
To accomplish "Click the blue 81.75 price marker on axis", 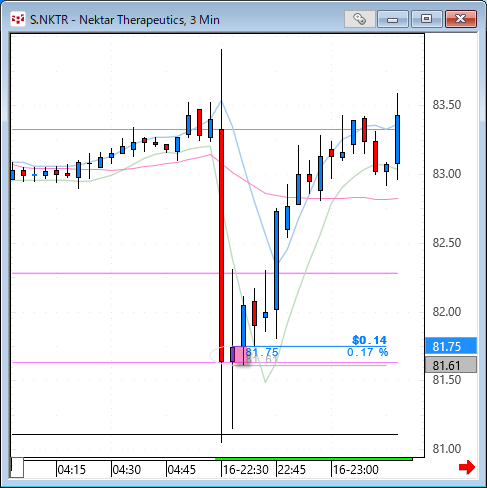I will pyautogui.click(x=451, y=346).
